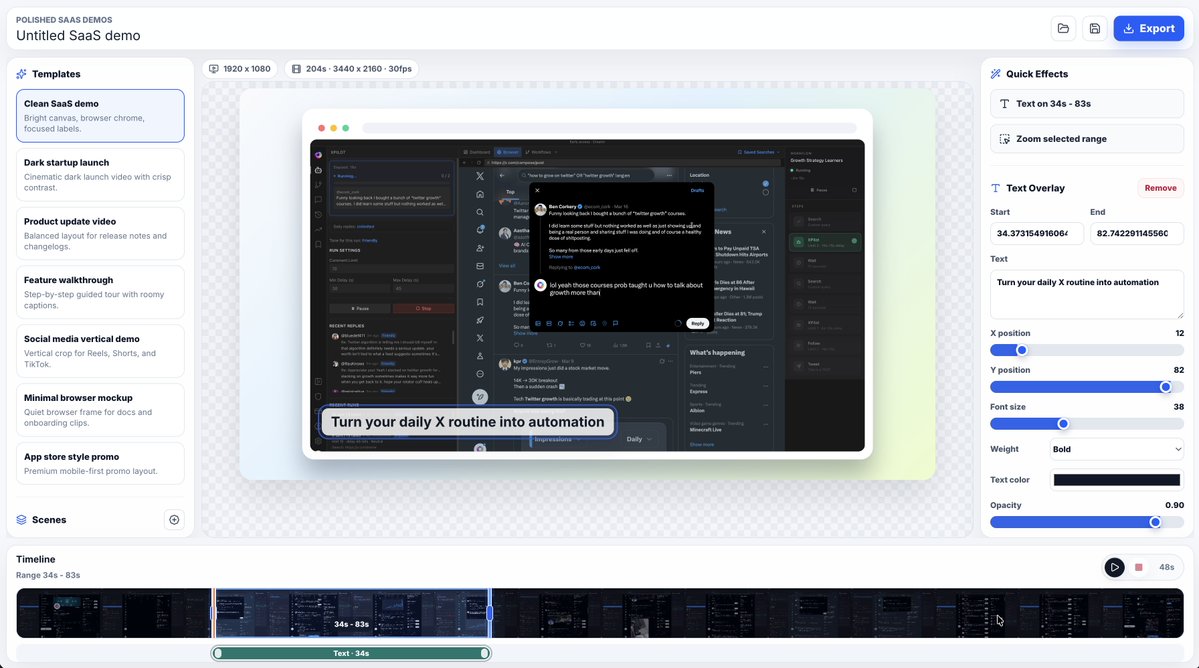
Task: Pick the App store style promo template
Action: pos(100,463)
